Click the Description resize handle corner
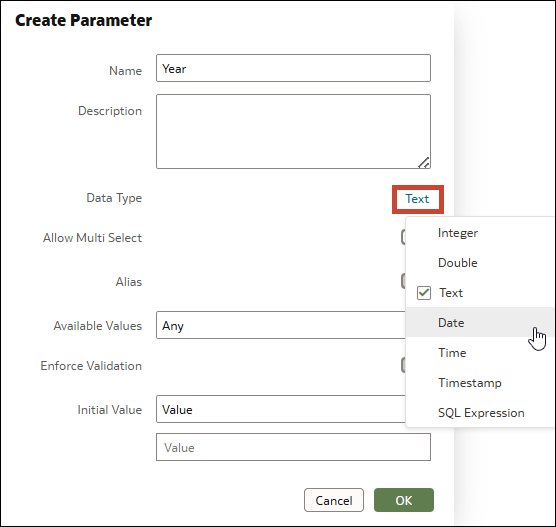 click(424, 162)
